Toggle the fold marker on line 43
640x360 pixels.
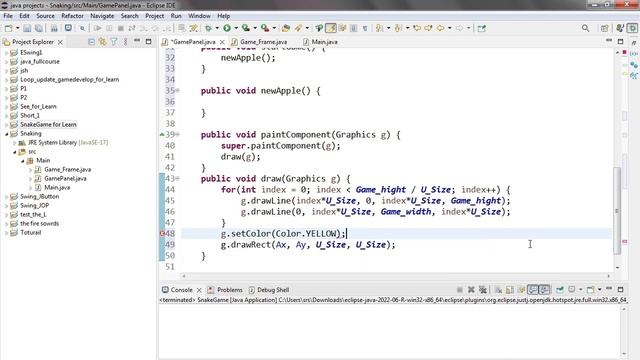tap(178, 178)
